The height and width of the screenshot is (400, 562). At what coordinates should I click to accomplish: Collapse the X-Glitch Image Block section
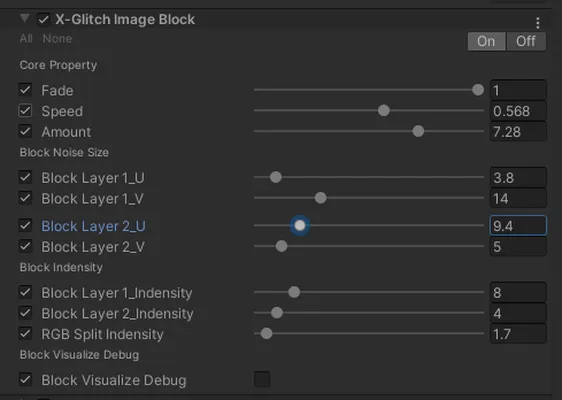tap(24, 18)
